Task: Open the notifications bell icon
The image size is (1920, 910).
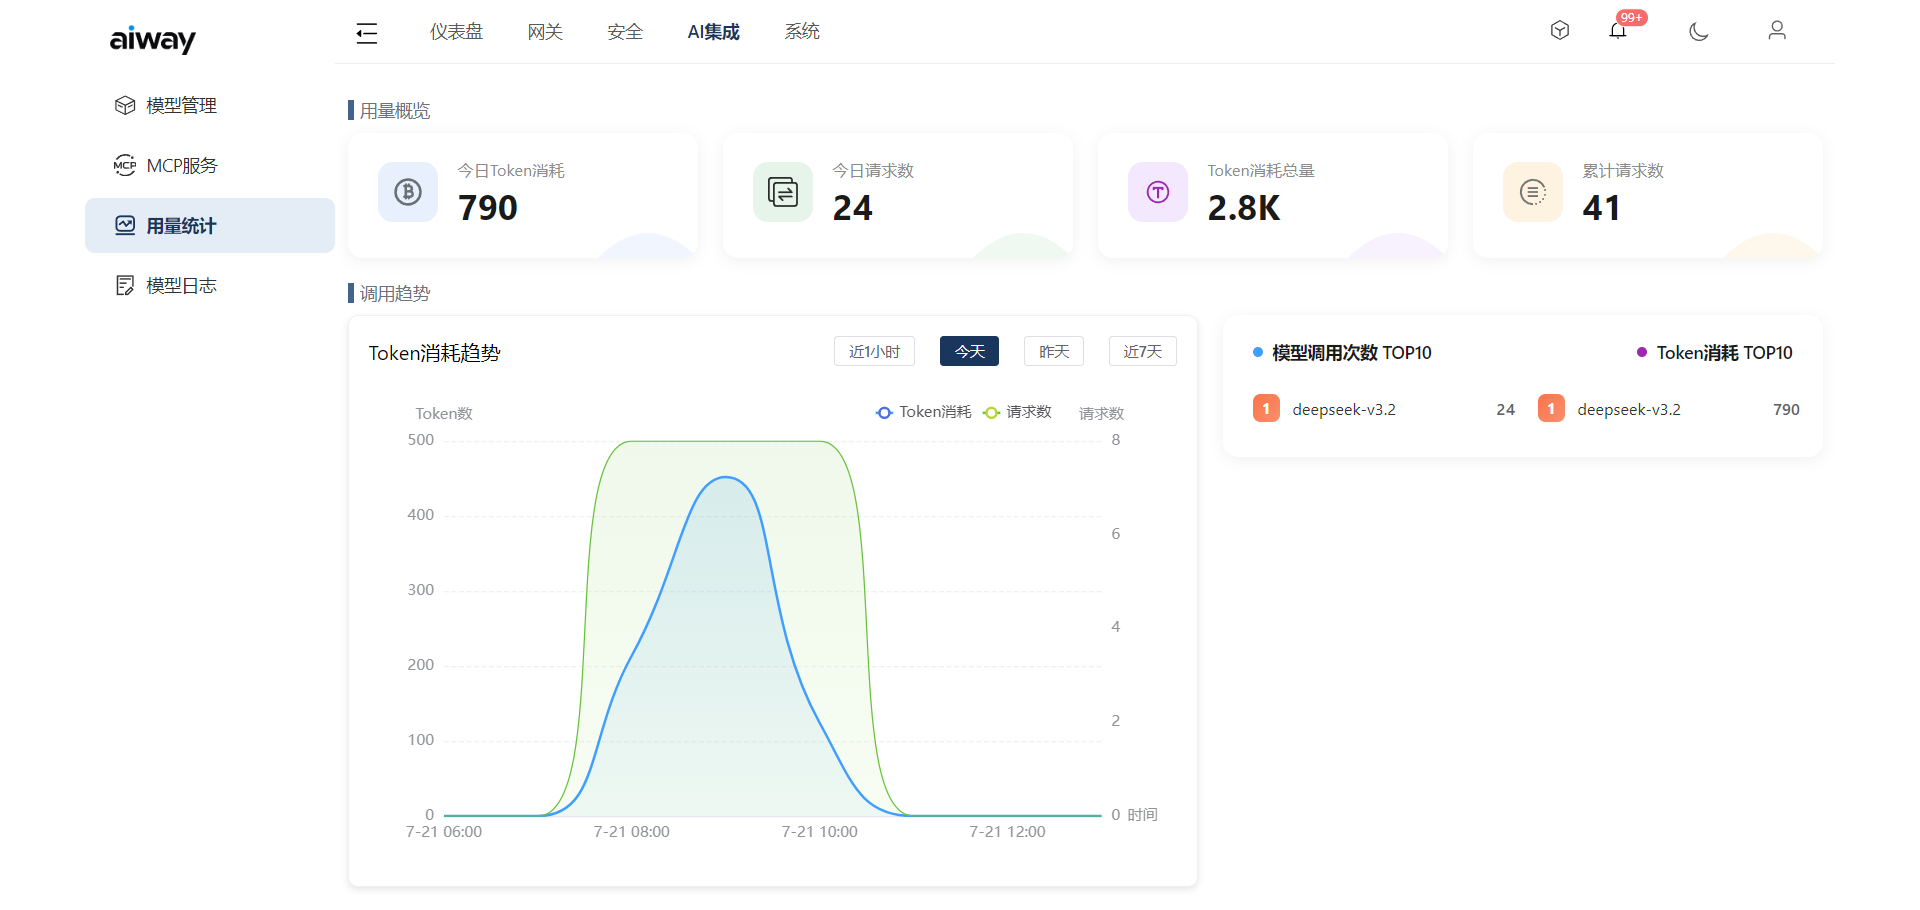Action: tap(1617, 31)
